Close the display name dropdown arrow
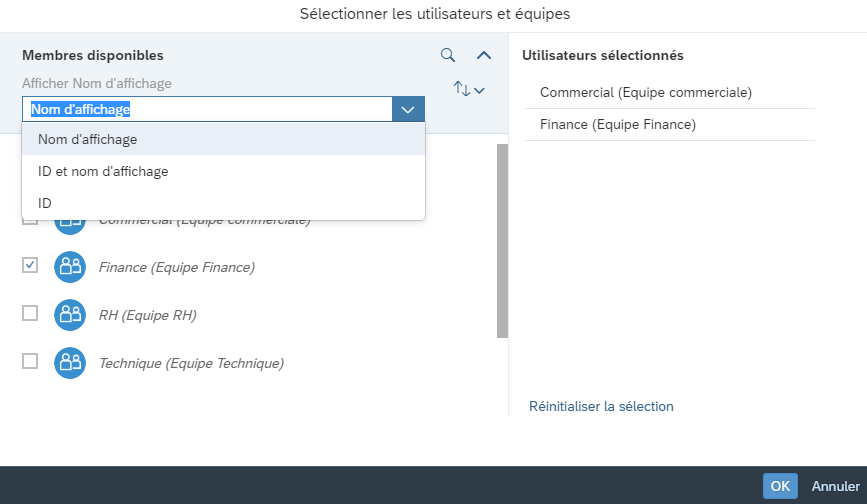 click(x=408, y=109)
